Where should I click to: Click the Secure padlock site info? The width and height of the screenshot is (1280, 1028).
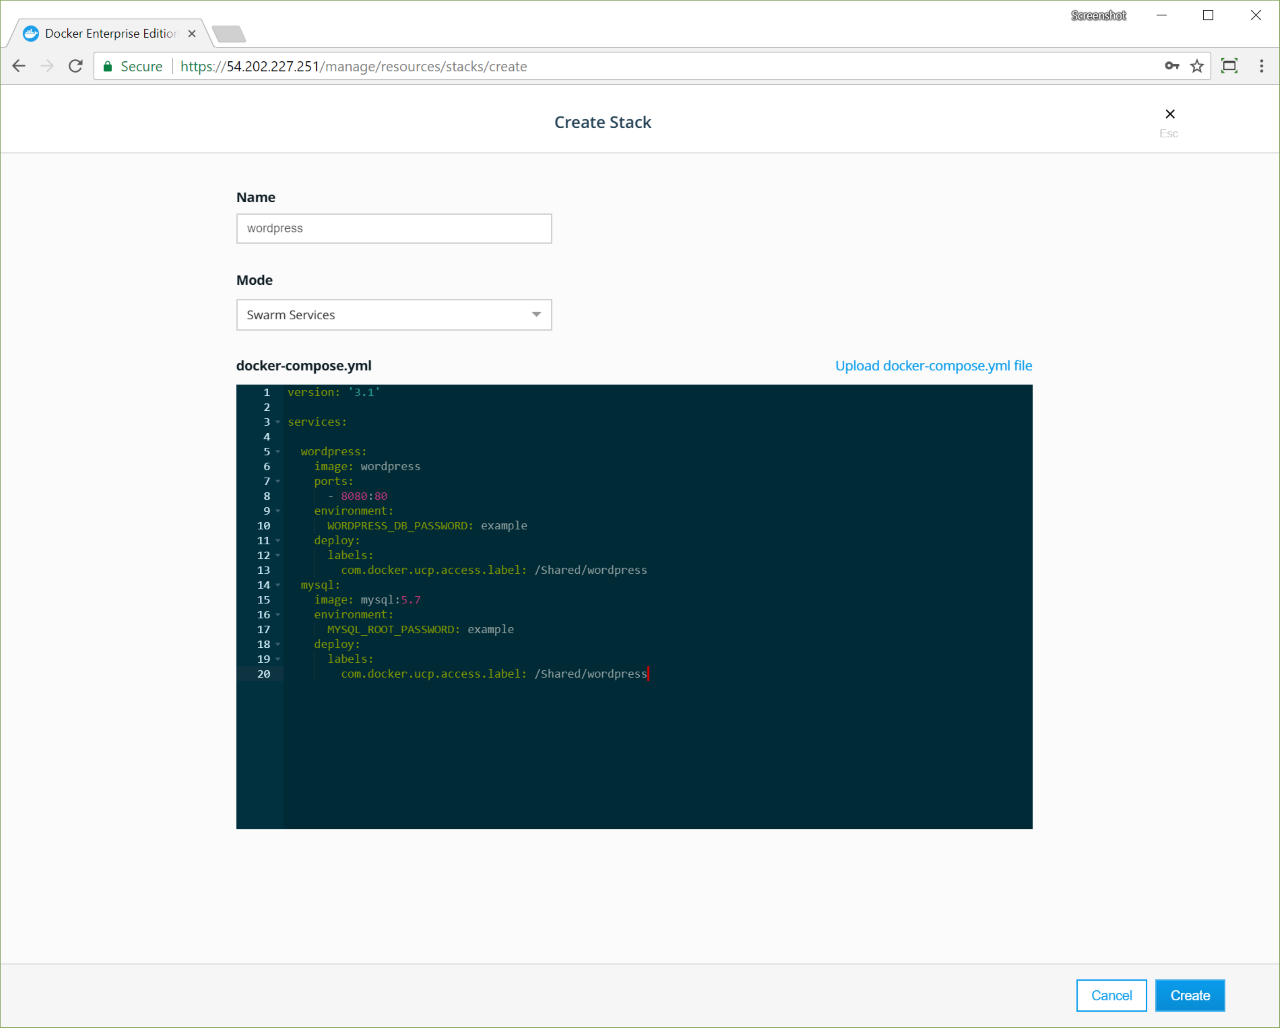click(132, 66)
